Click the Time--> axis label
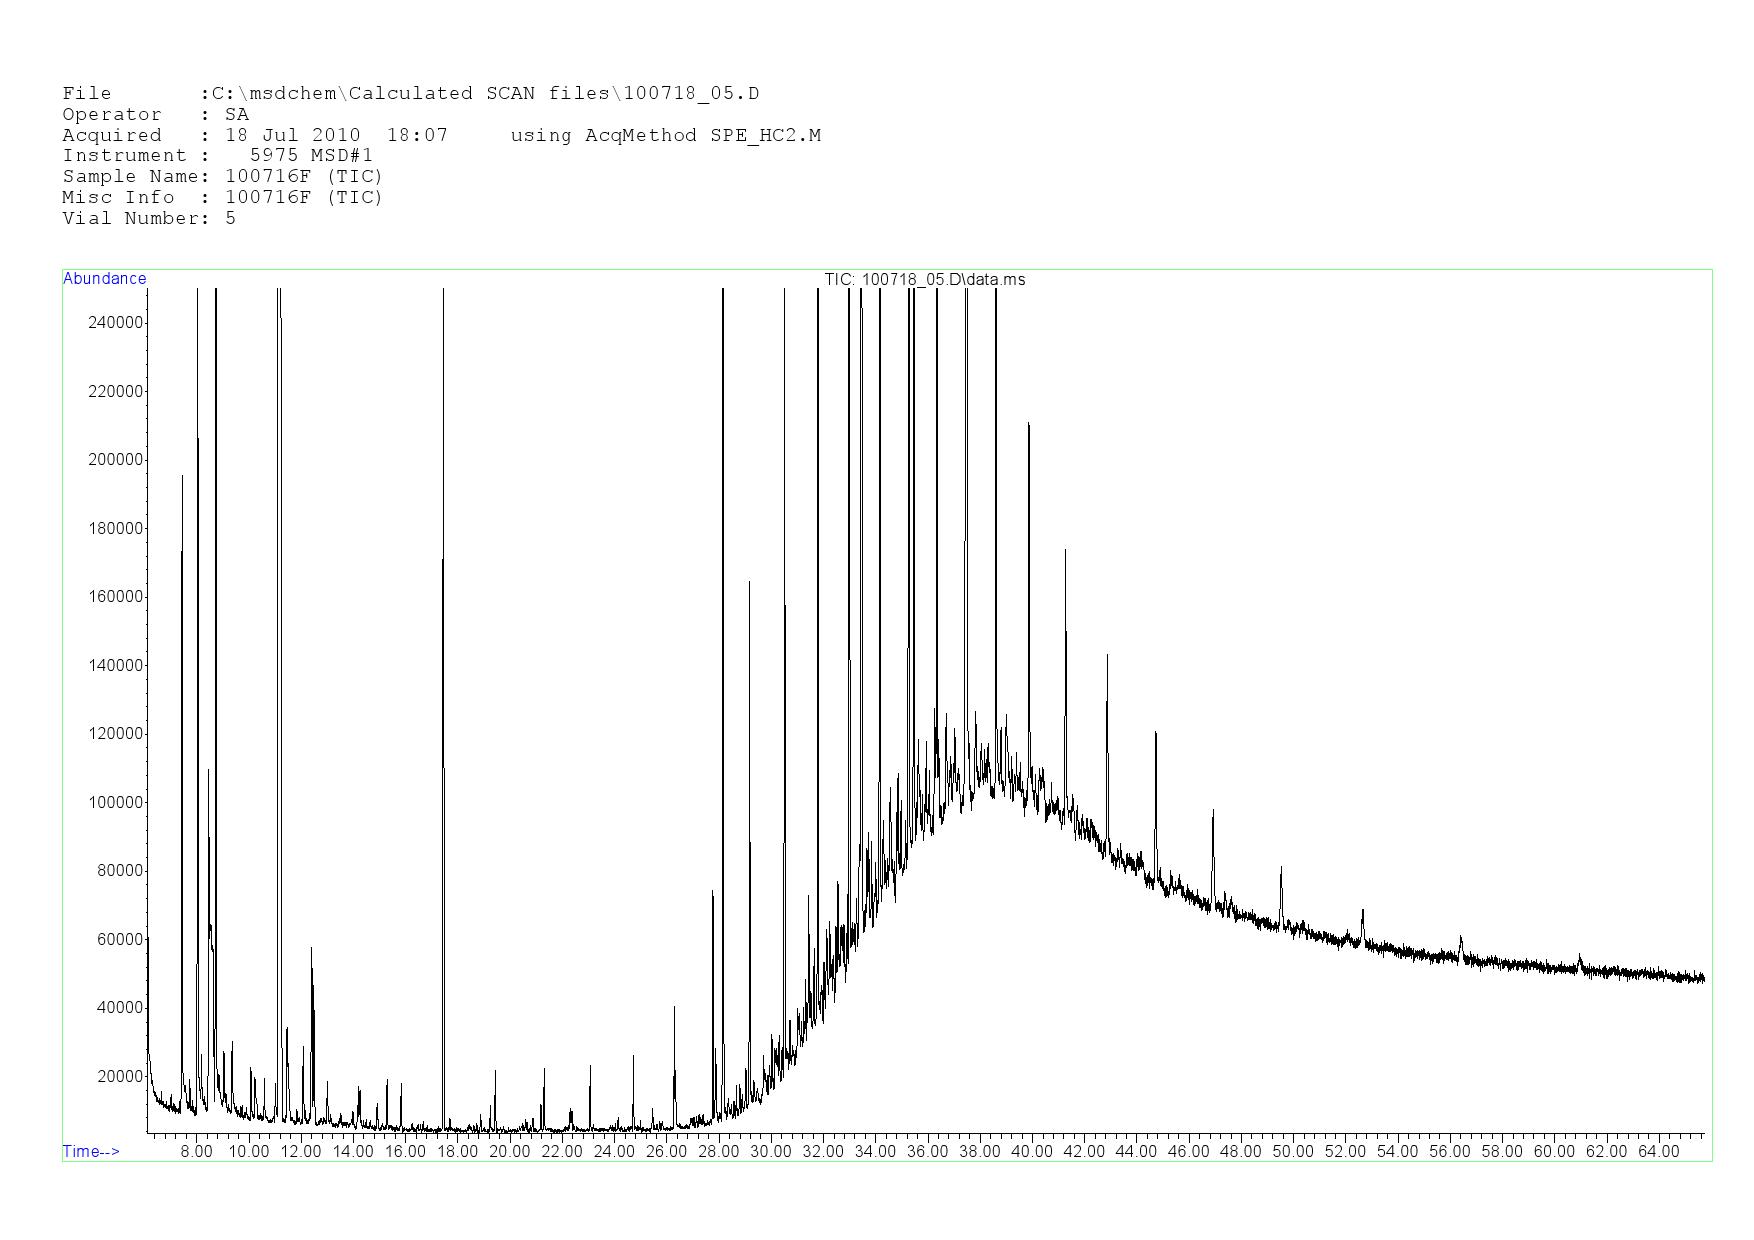The width and height of the screenshot is (1754, 1240). tap(91, 1152)
